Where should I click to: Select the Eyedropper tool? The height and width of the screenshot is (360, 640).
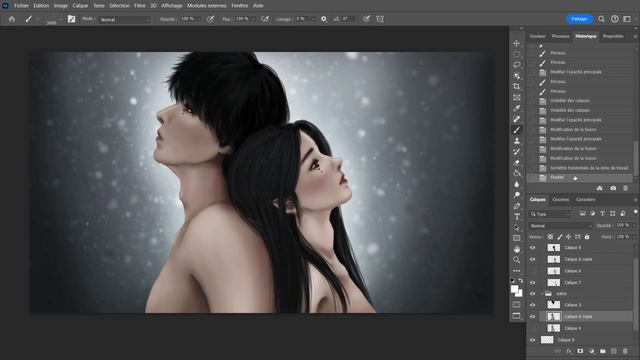point(517,108)
